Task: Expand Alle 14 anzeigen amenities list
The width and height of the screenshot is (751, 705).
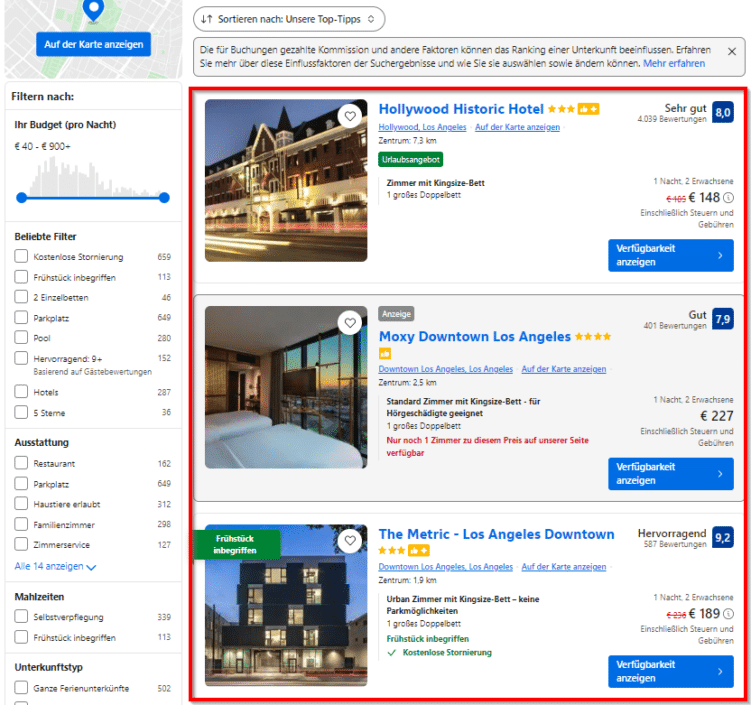Action: [55, 566]
